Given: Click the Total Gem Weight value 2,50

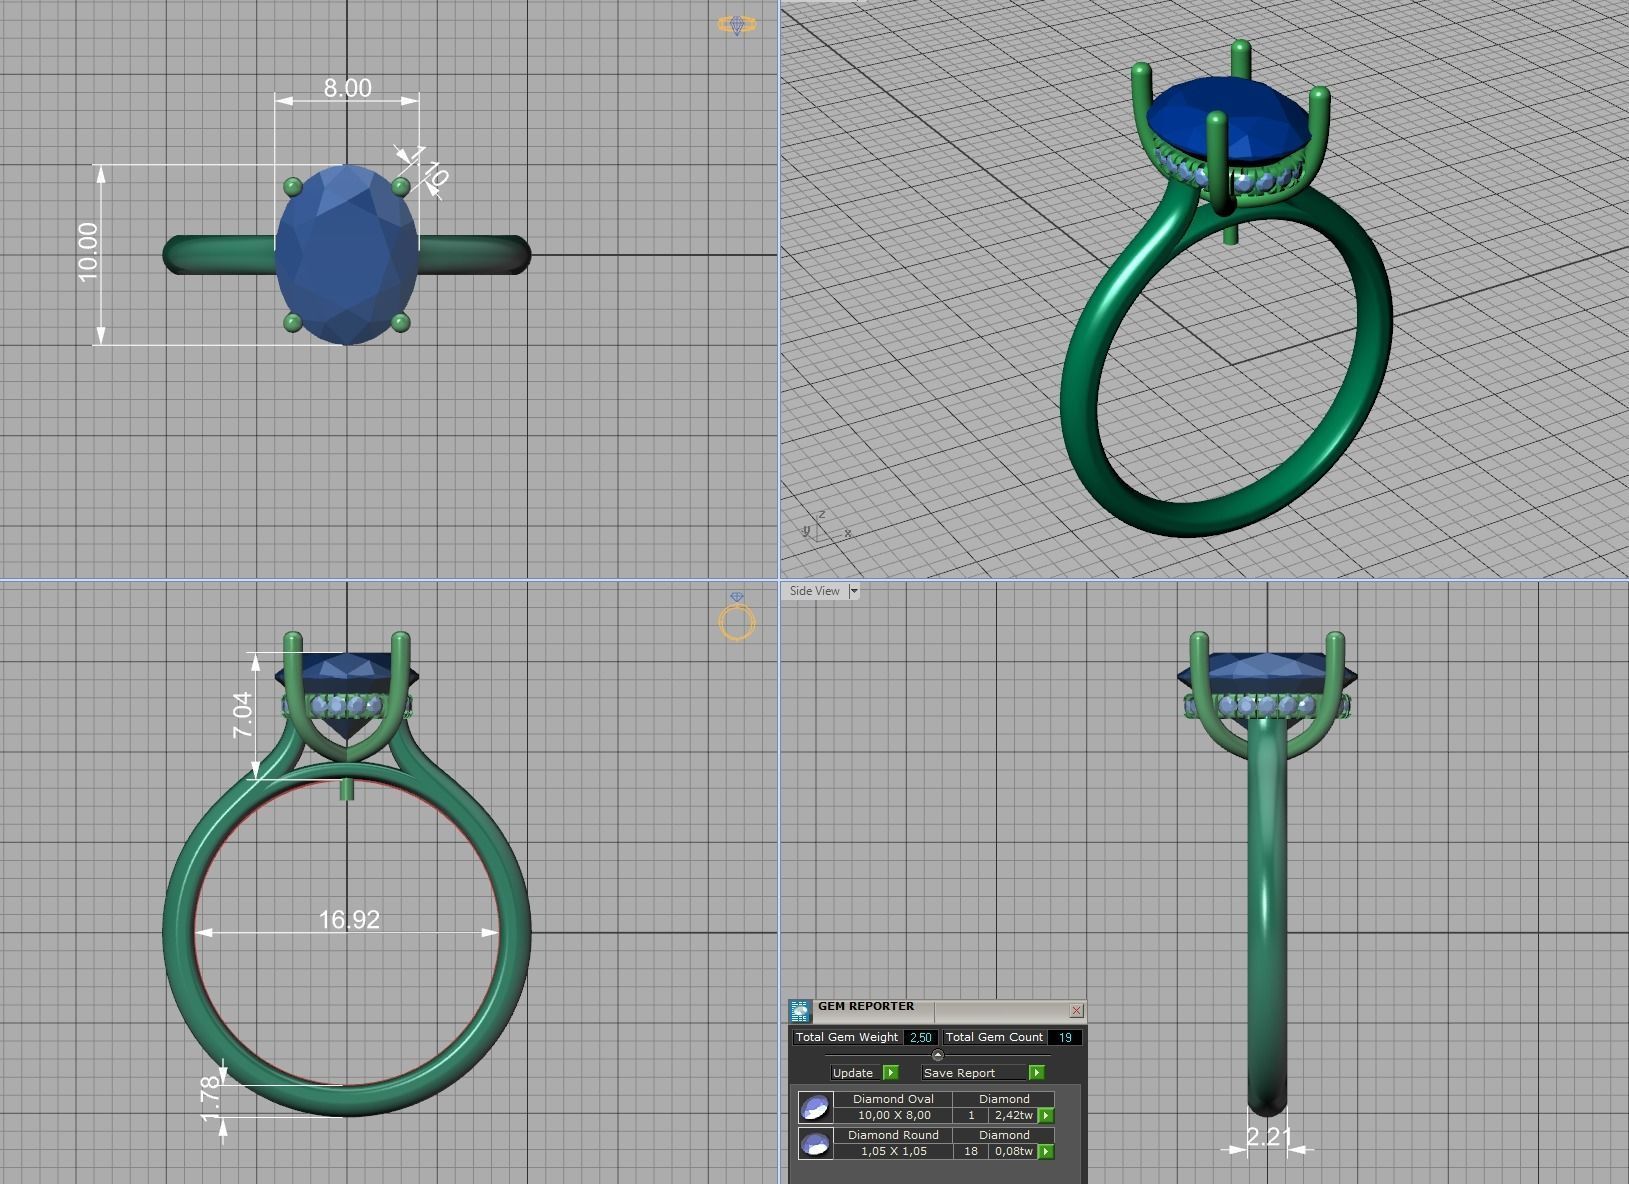Looking at the screenshot, I should coord(920,1037).
